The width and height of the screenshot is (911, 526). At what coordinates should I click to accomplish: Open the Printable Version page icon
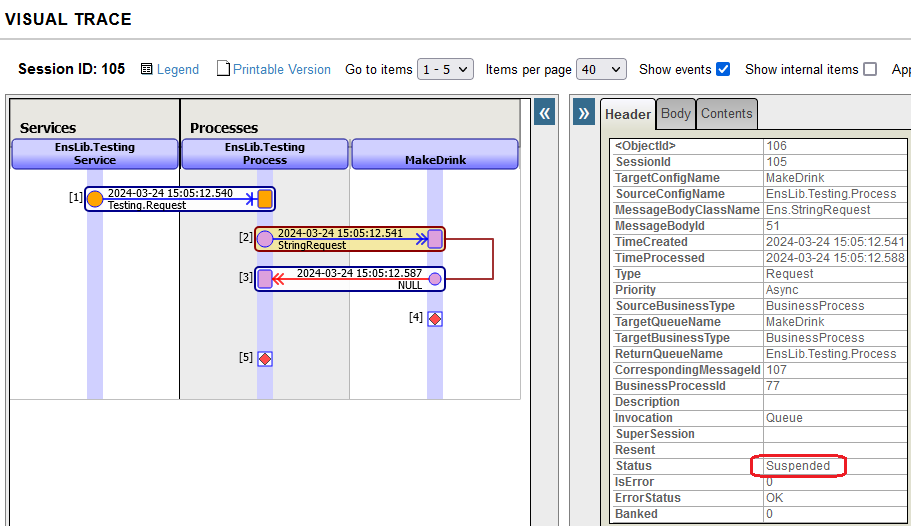[224, 69]
